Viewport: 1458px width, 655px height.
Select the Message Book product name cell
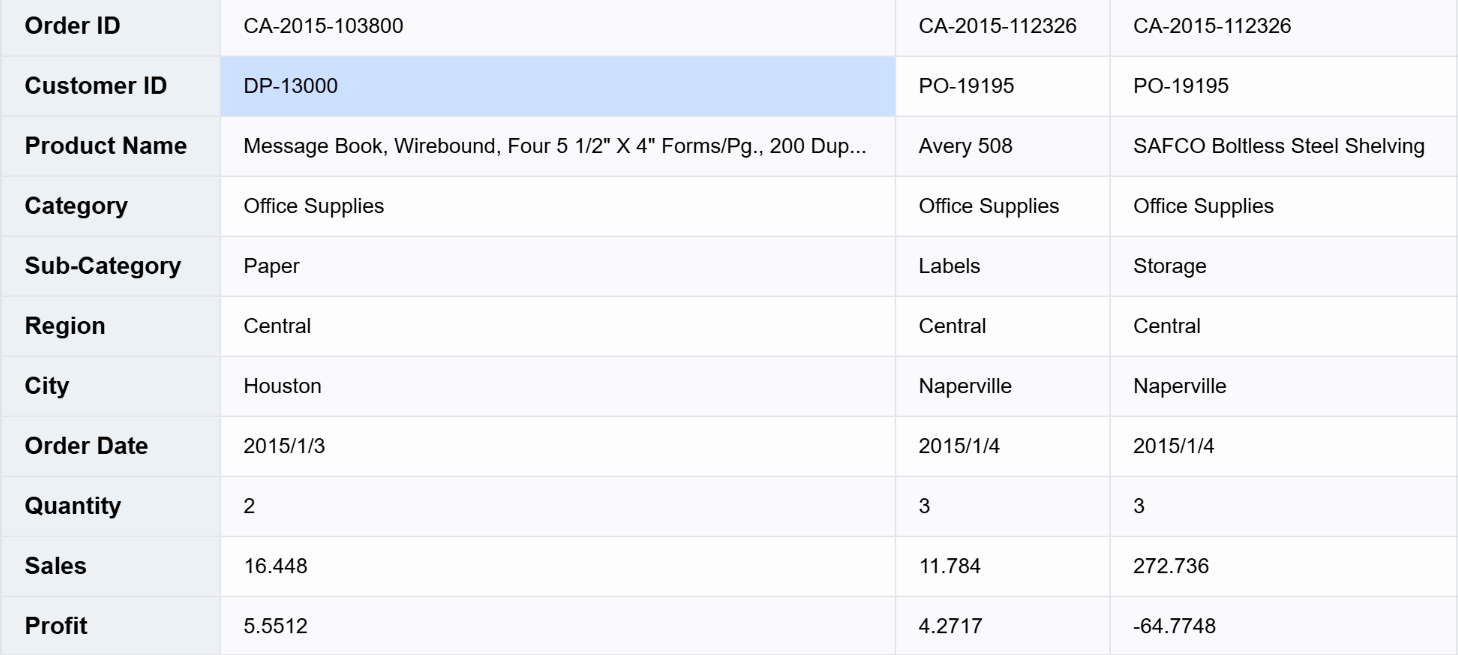(557, 146)
